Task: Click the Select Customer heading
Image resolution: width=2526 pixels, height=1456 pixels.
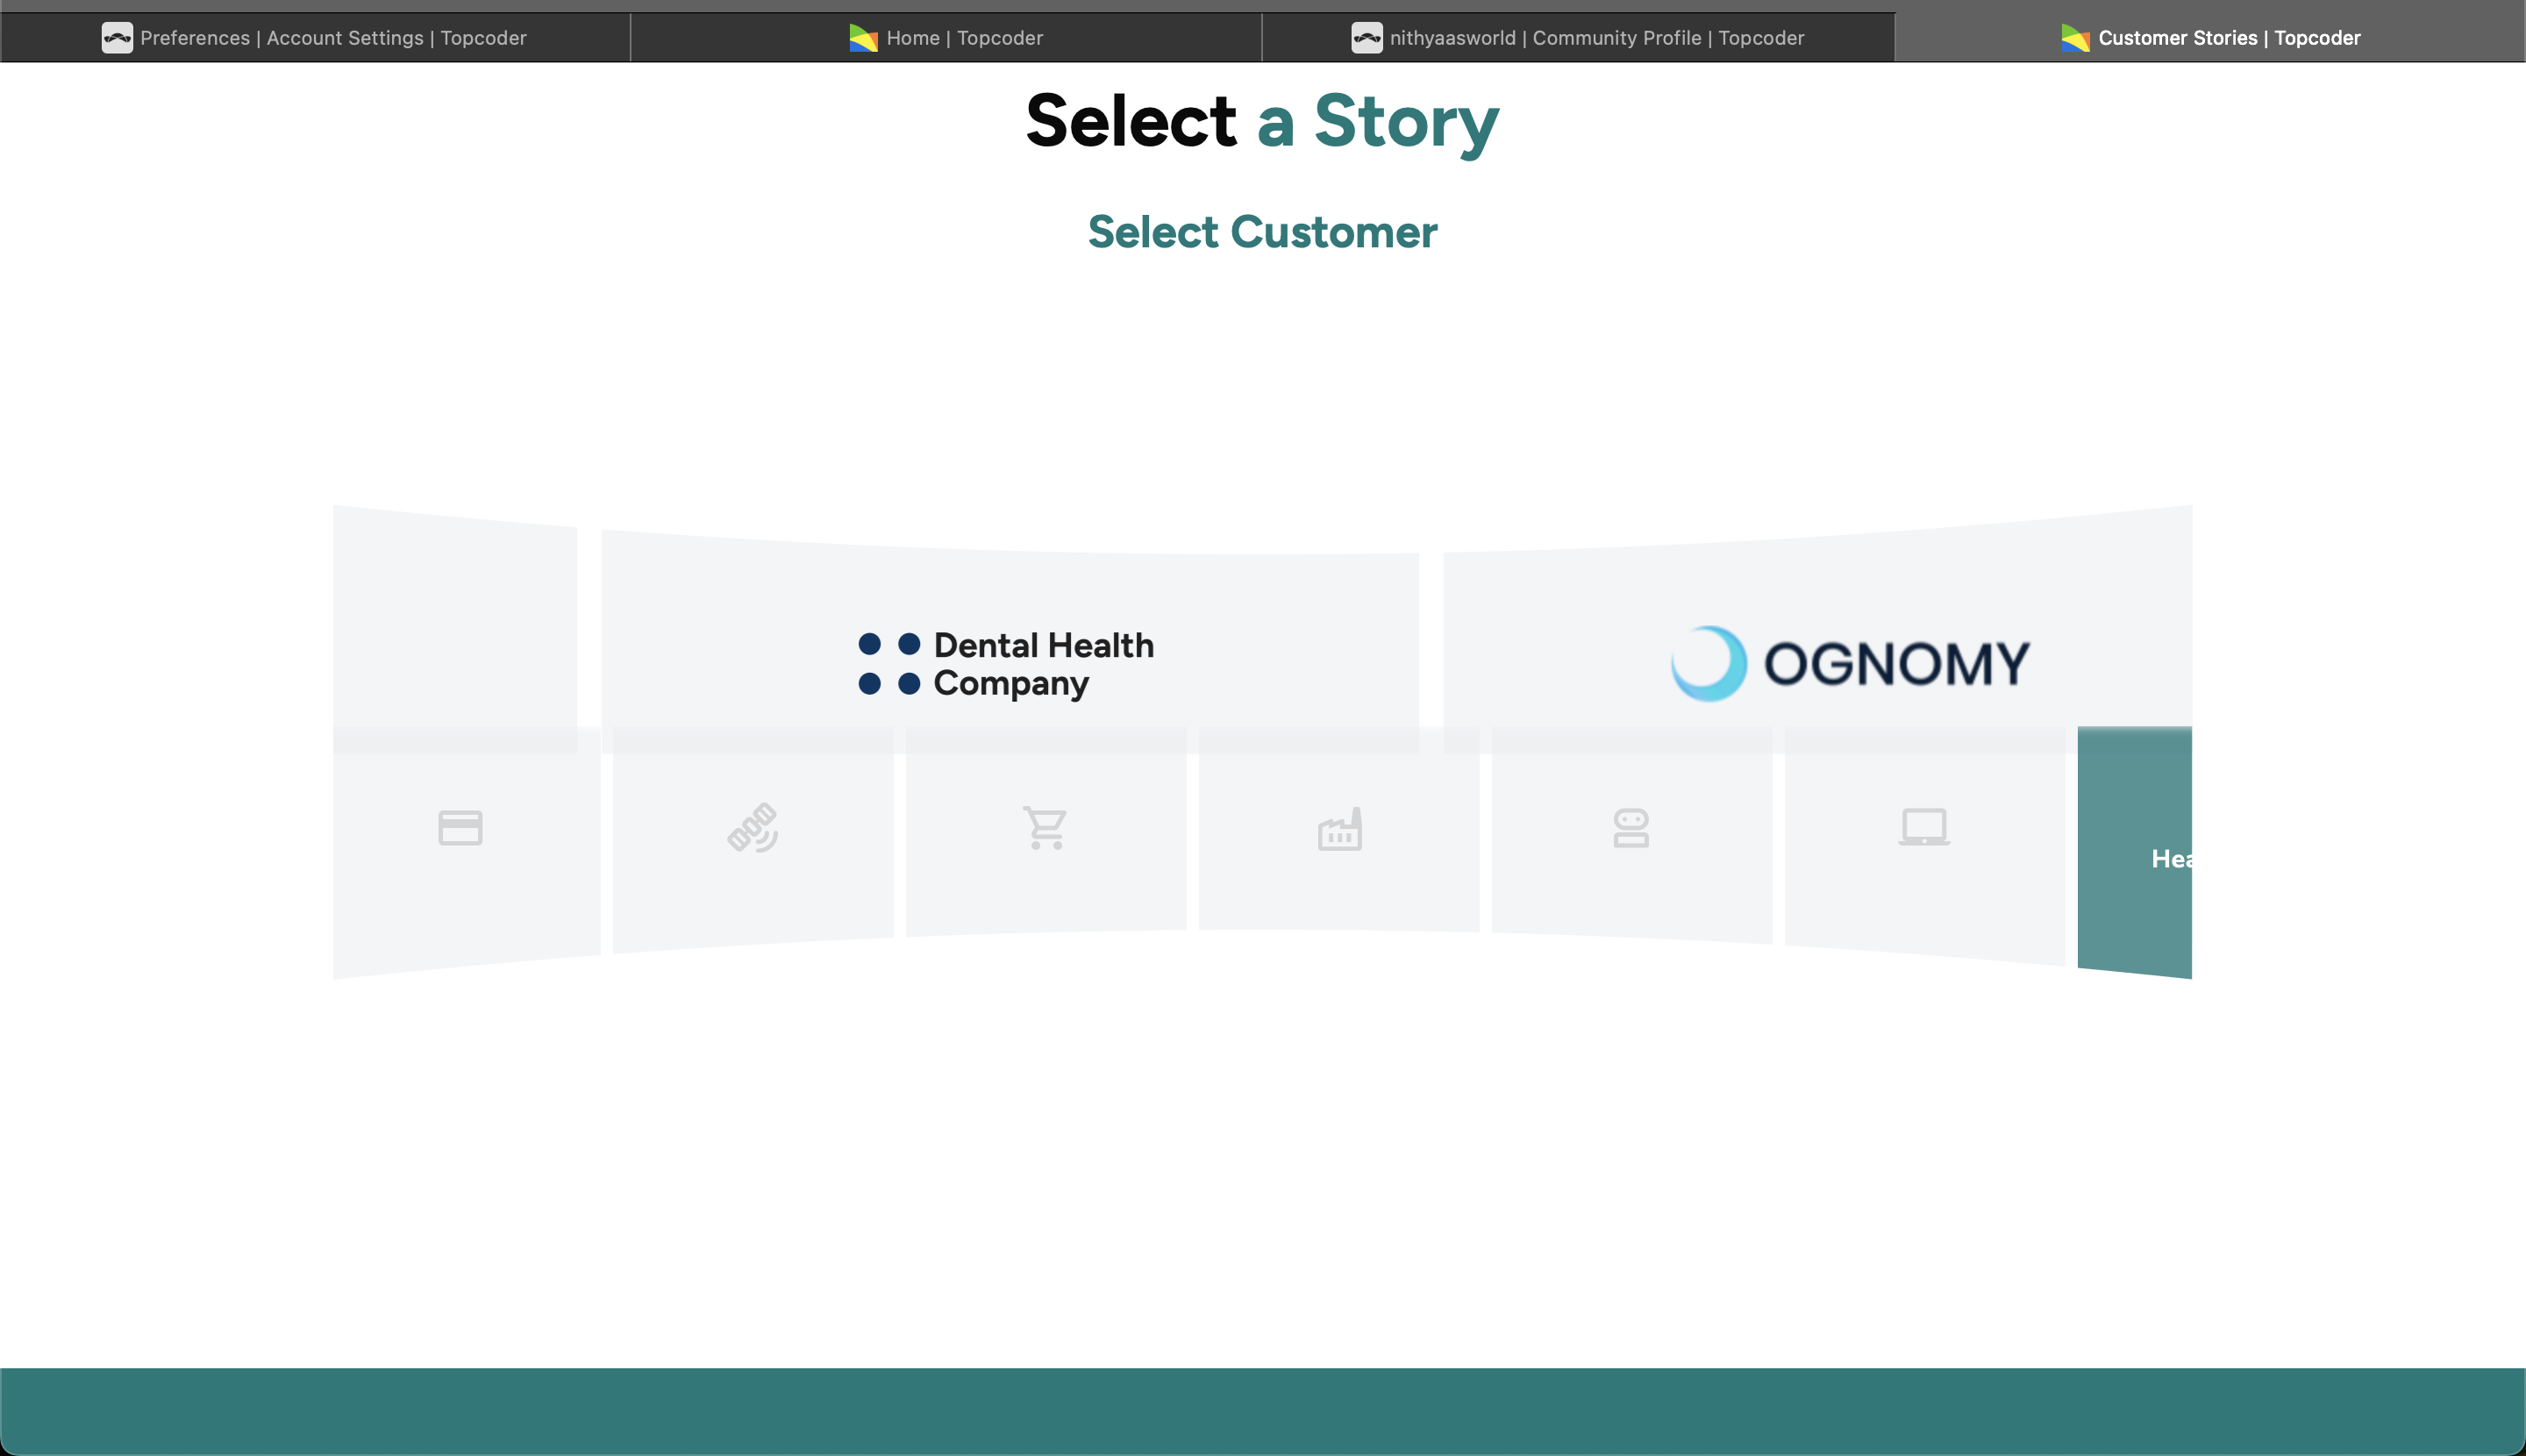Action: tap(1262, 232)
